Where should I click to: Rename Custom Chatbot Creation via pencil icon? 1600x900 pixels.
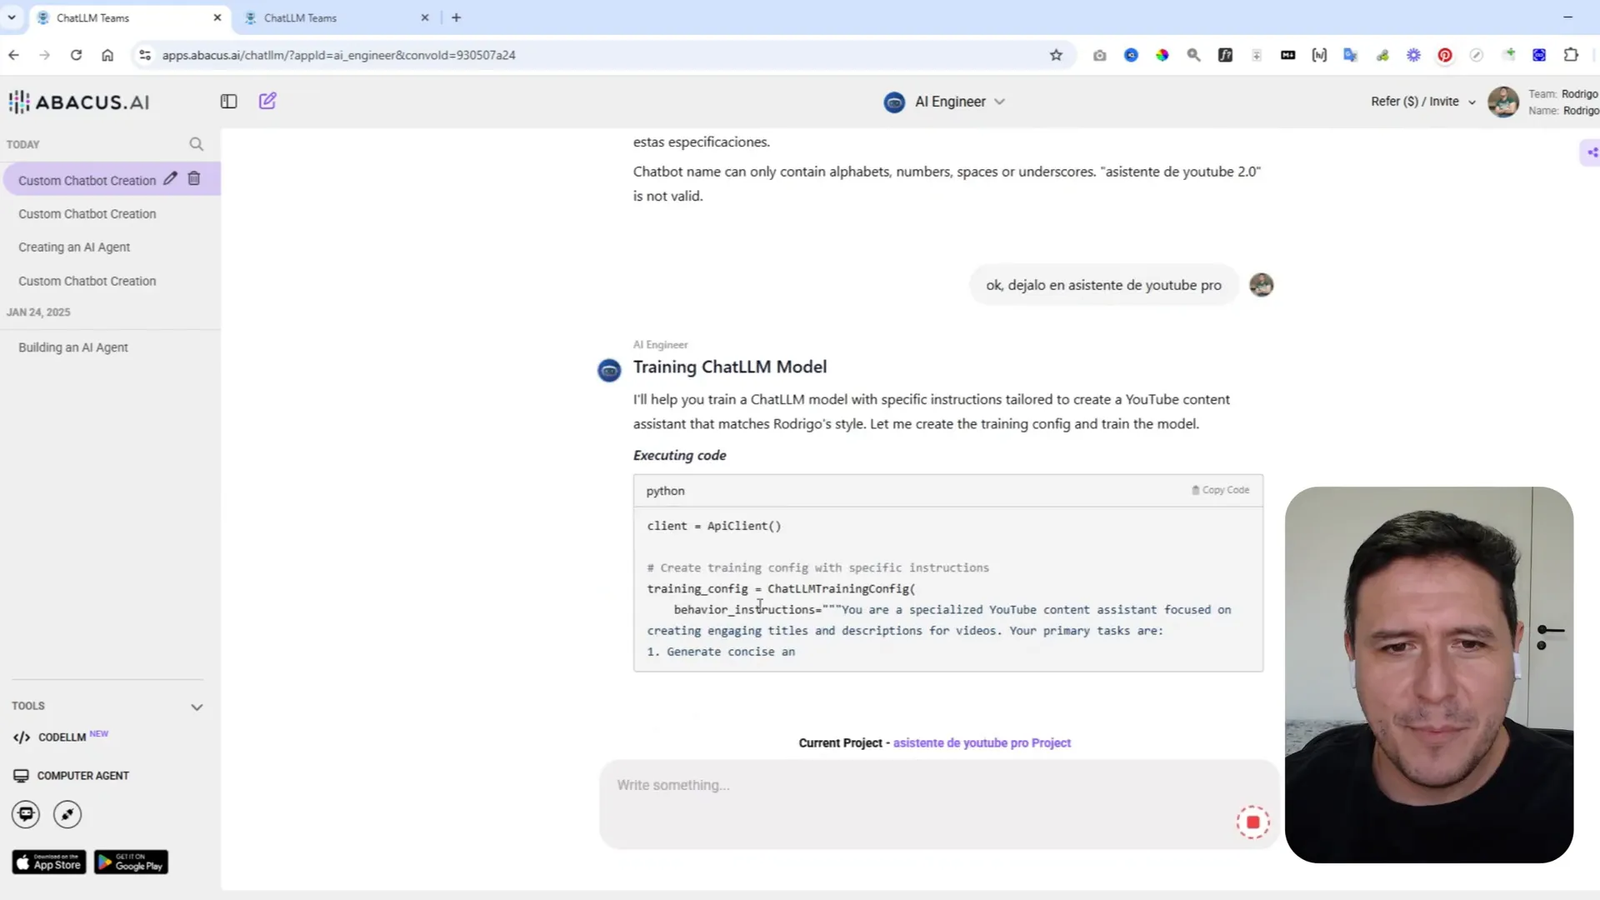(170, 178)
